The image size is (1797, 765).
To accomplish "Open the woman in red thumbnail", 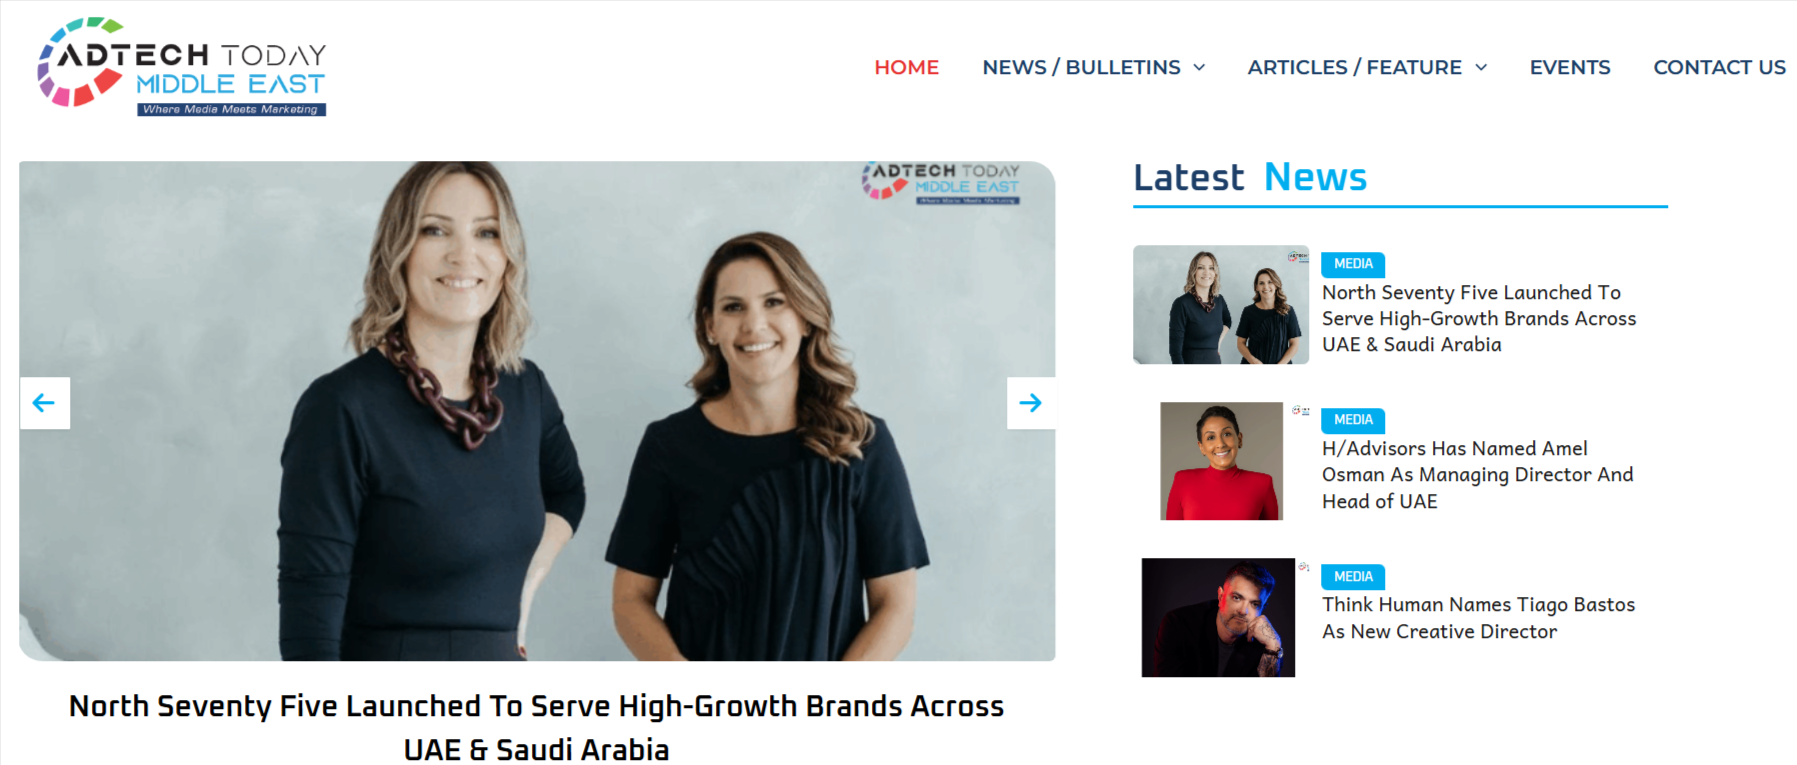I will point(1221,461).
